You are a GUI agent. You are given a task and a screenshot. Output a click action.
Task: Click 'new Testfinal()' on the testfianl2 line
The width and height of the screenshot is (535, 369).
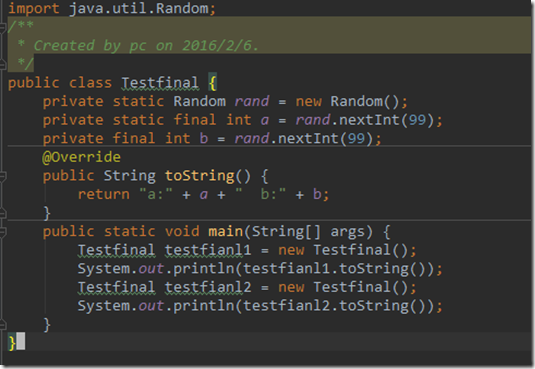(x=343, y=287)
